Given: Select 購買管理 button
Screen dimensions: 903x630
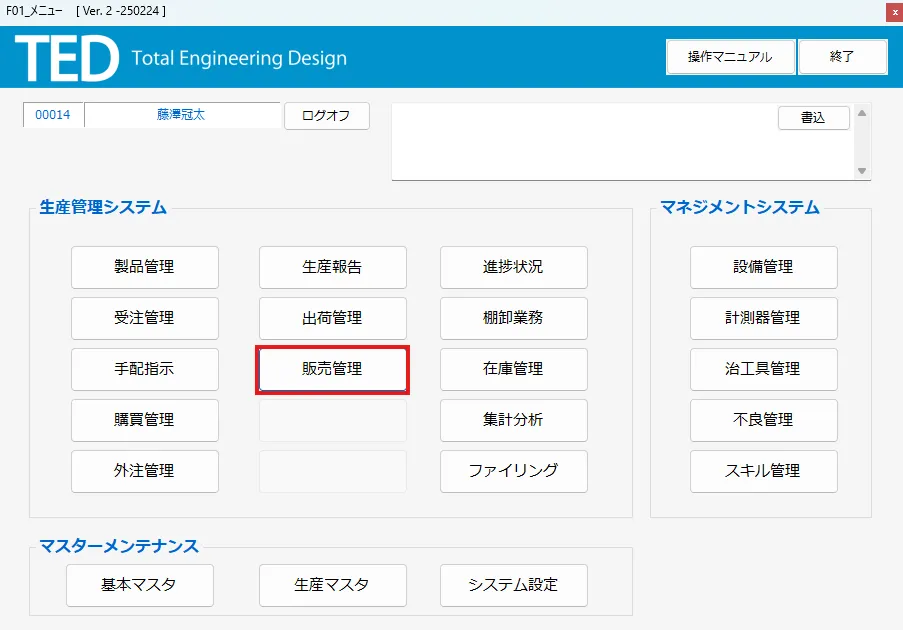Looking at the screenshot, I should [x=145, y=420].
